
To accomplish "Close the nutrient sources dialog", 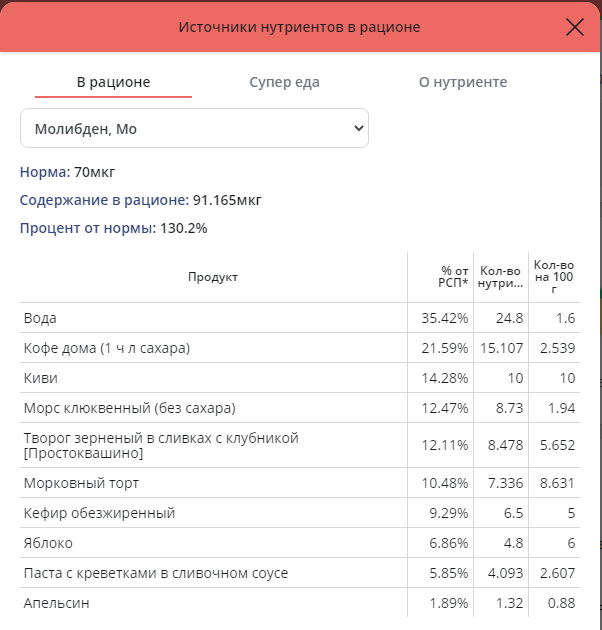I will [x=575, y=27].
